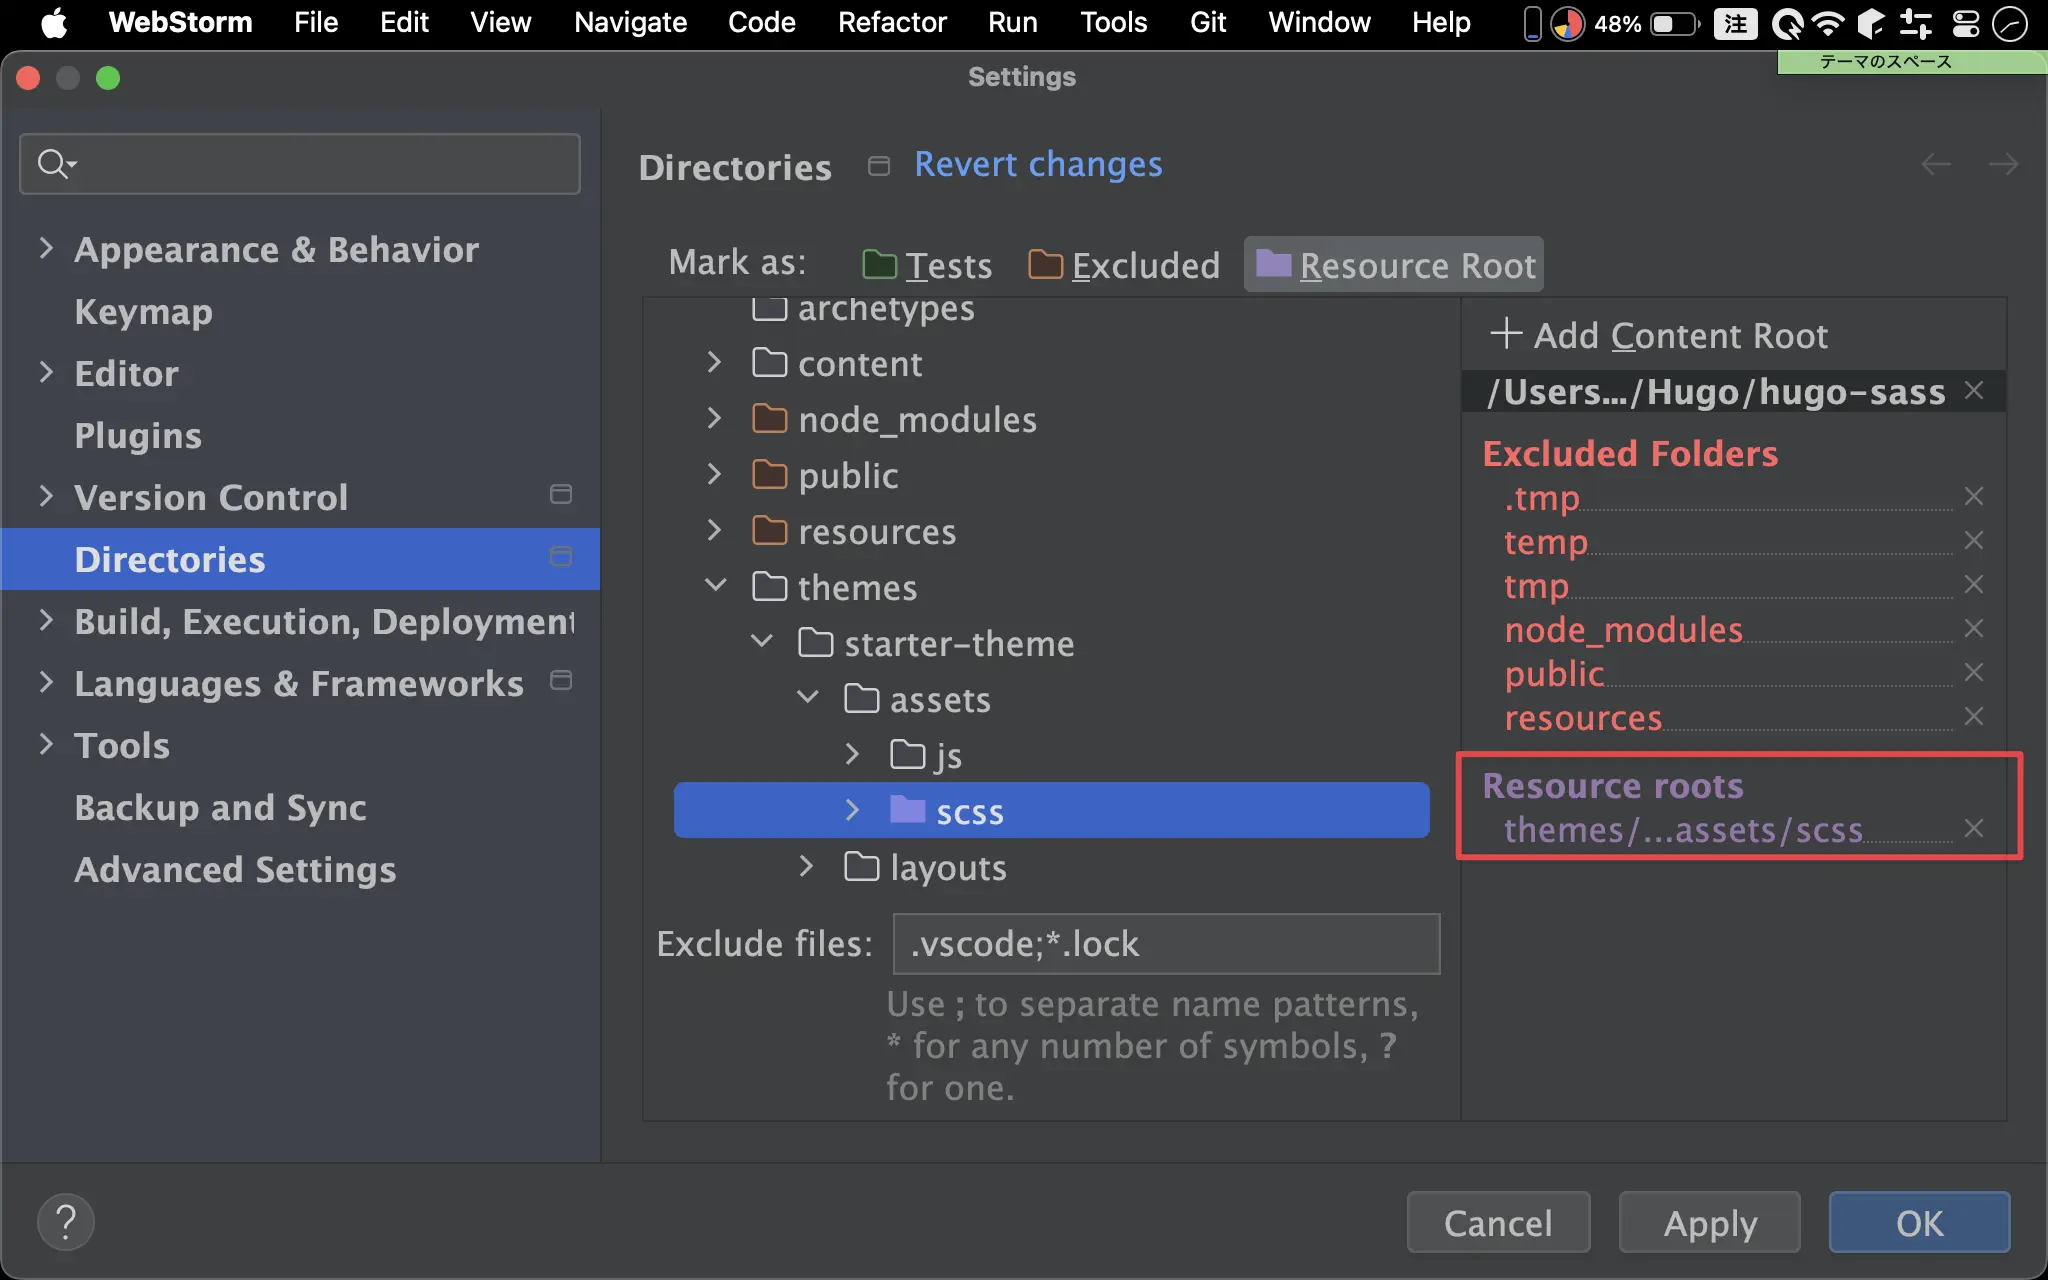Click Revert changes link
2048x1280 pixels.
[x=1038, y=164]
